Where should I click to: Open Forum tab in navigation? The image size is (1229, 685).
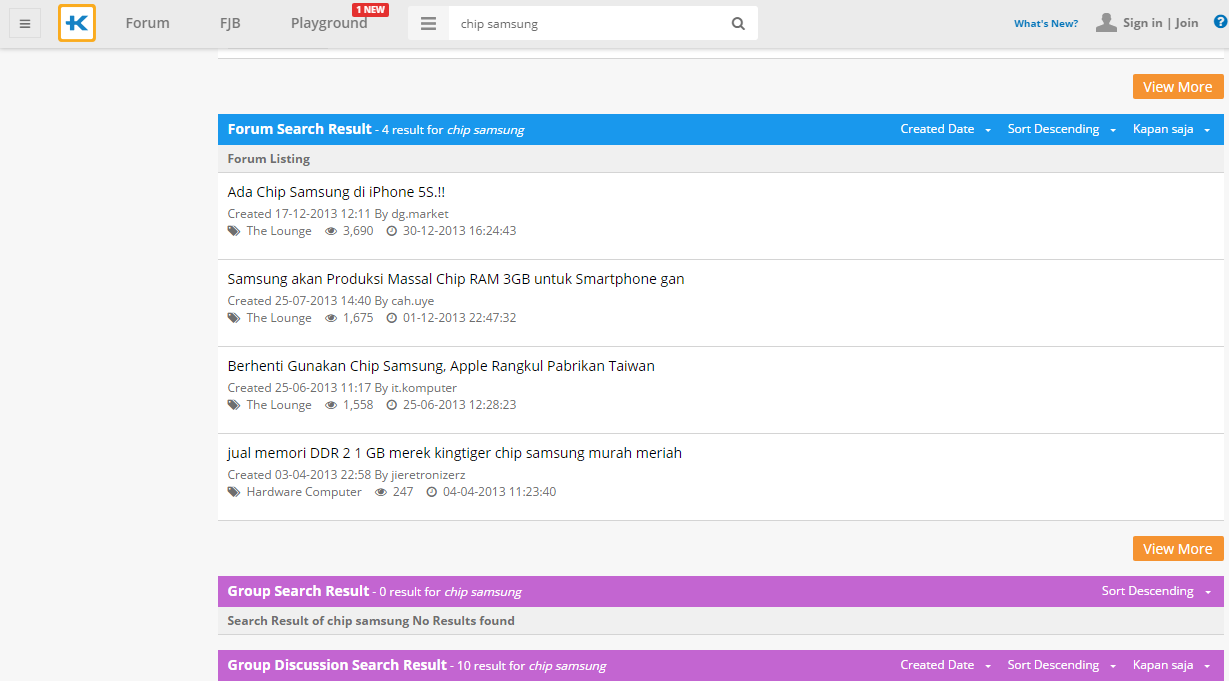tap(147, 23)
